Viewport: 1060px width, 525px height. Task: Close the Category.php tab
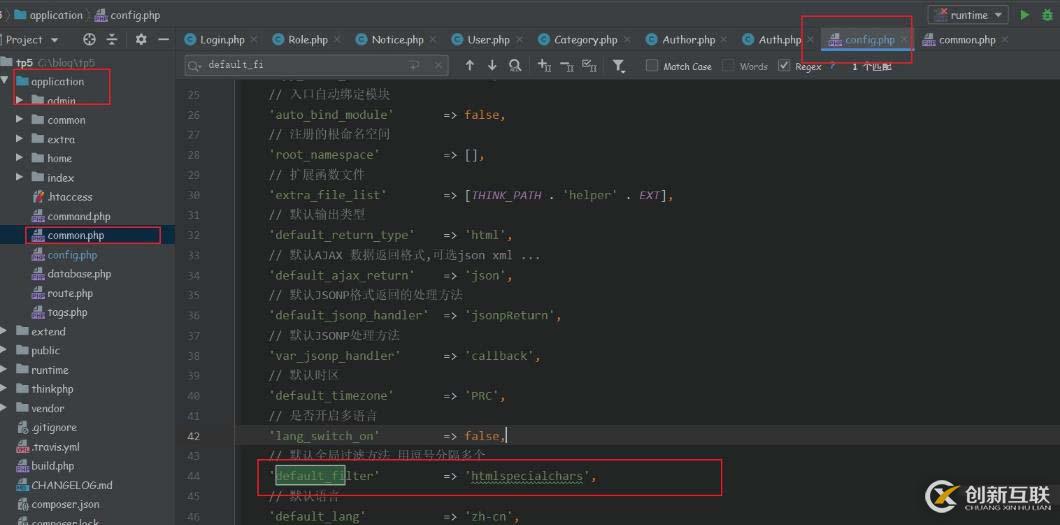[628, 40]
